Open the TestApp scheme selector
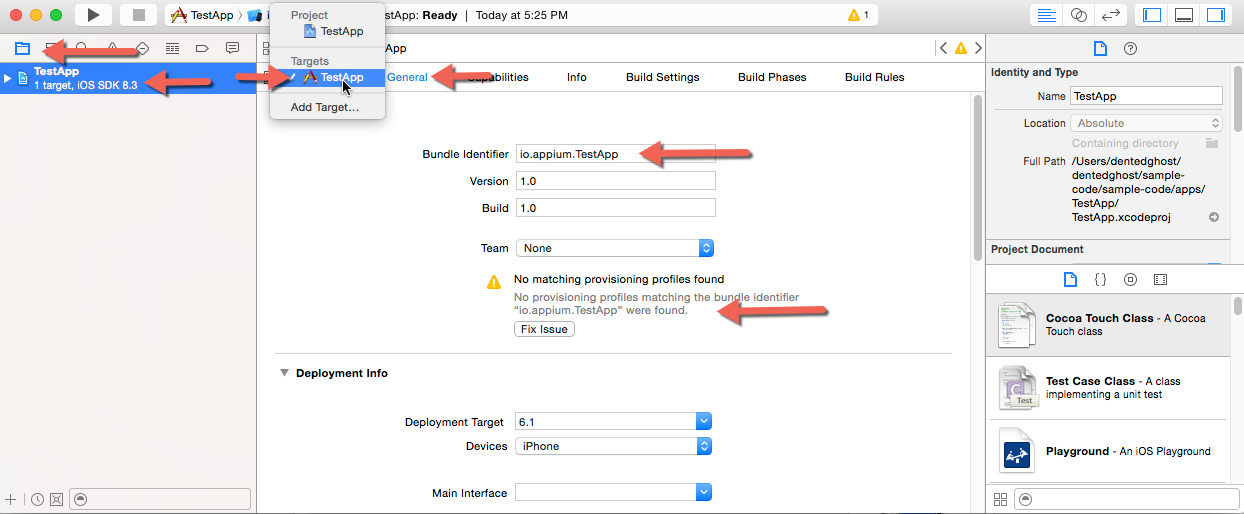The image size is (1244, 514). pos(204,15)
